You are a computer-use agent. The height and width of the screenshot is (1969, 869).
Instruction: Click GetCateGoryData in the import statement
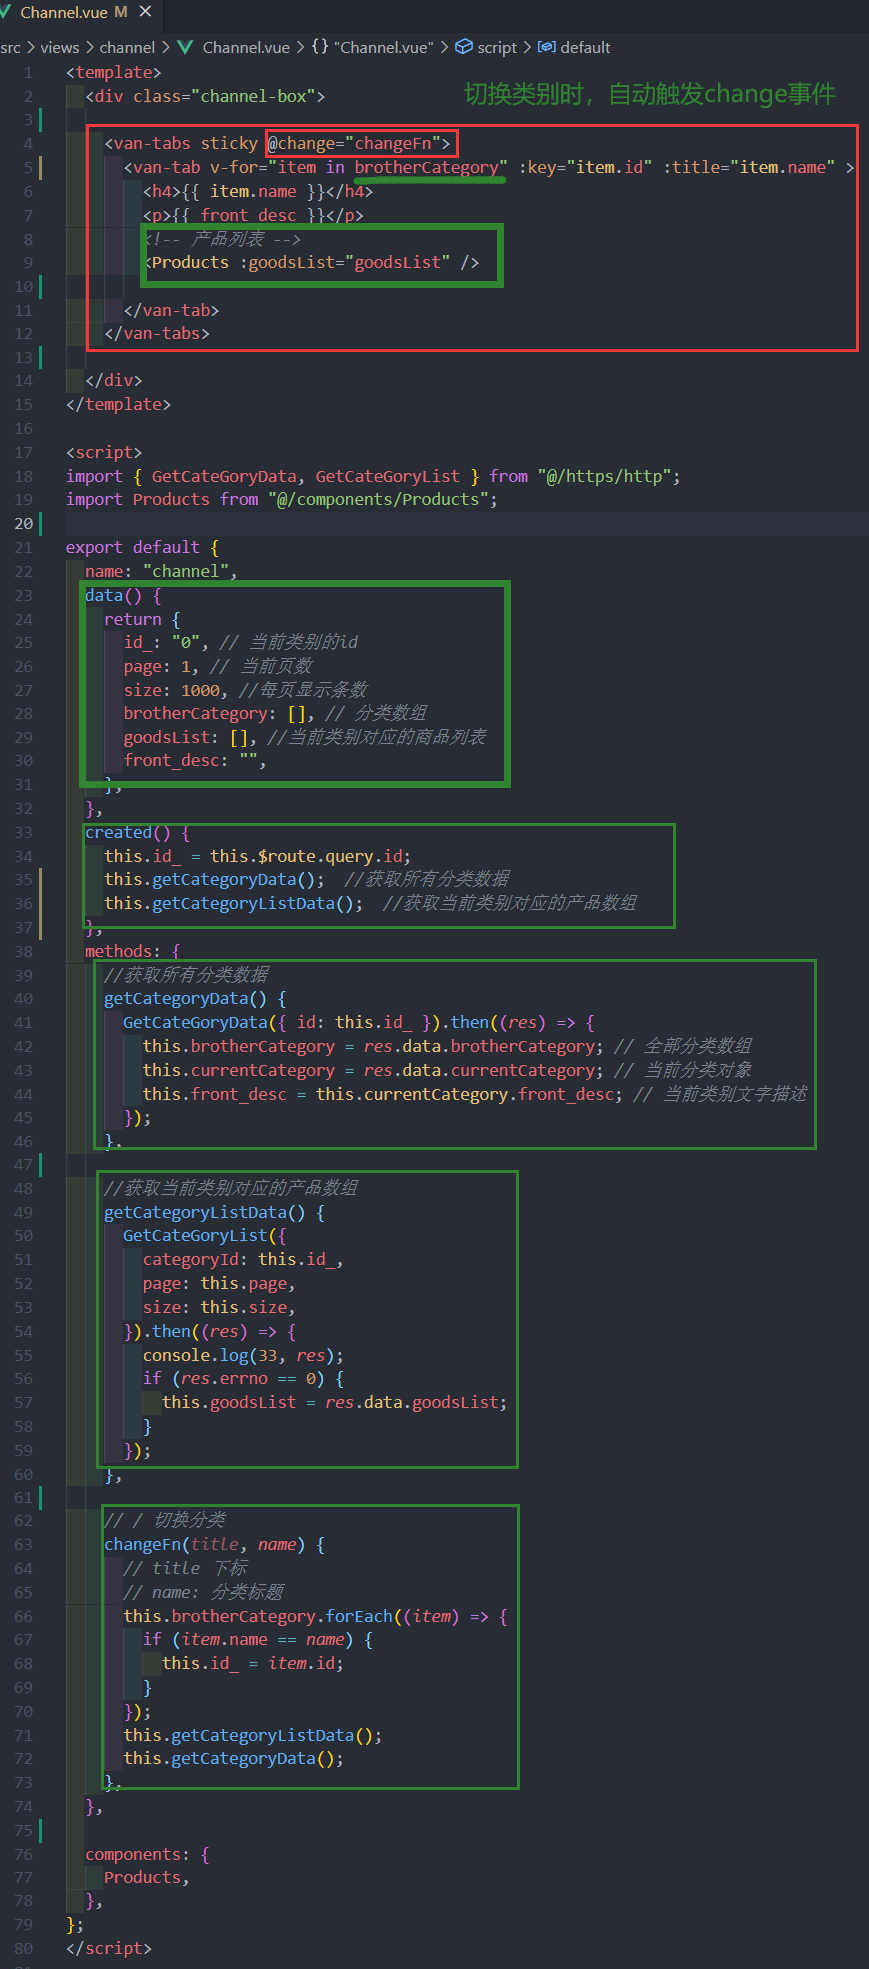pyautogui.click(x=224, y=476)
